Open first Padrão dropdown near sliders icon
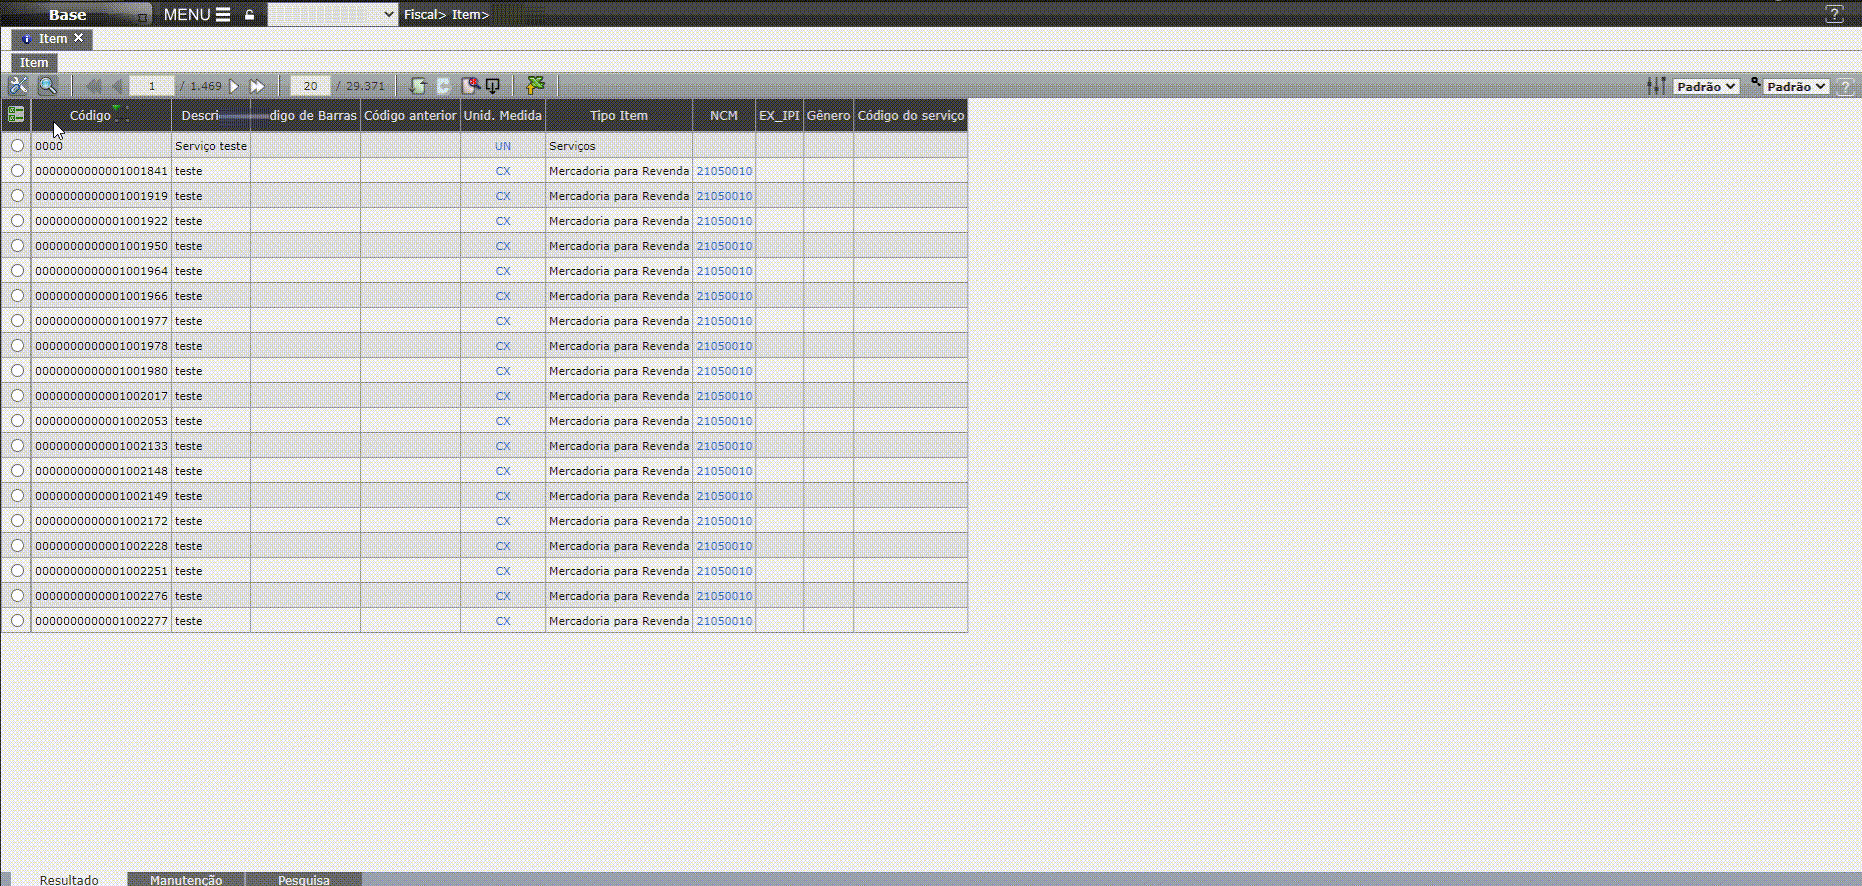The height and width of the screenshot is (886, 1862). (x=1706, y=87)
